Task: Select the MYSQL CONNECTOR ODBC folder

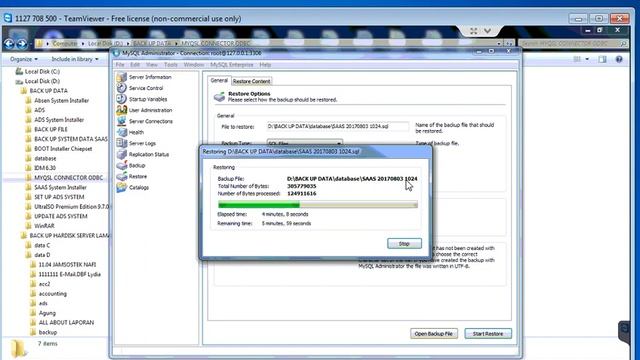Action: pyautogui.click(x=68, y=178)
